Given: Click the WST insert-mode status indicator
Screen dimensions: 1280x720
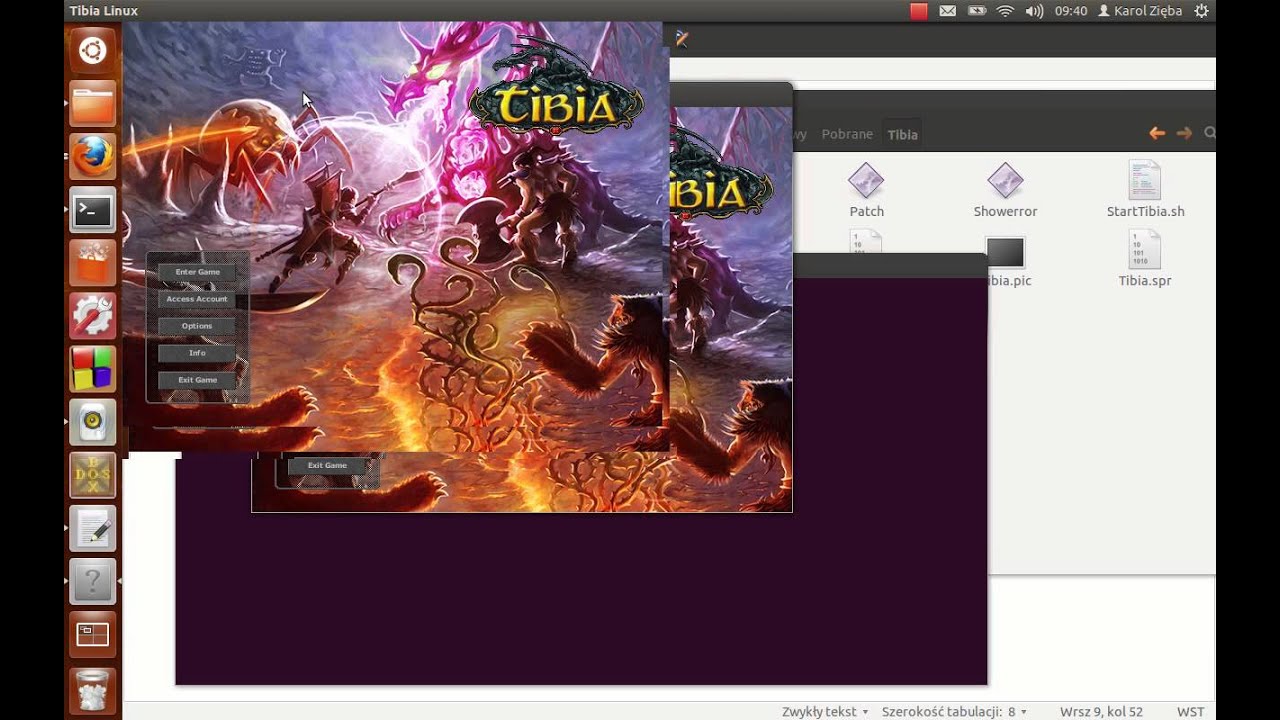Looking at the screenshot, I should click(x=1190, y=712).
